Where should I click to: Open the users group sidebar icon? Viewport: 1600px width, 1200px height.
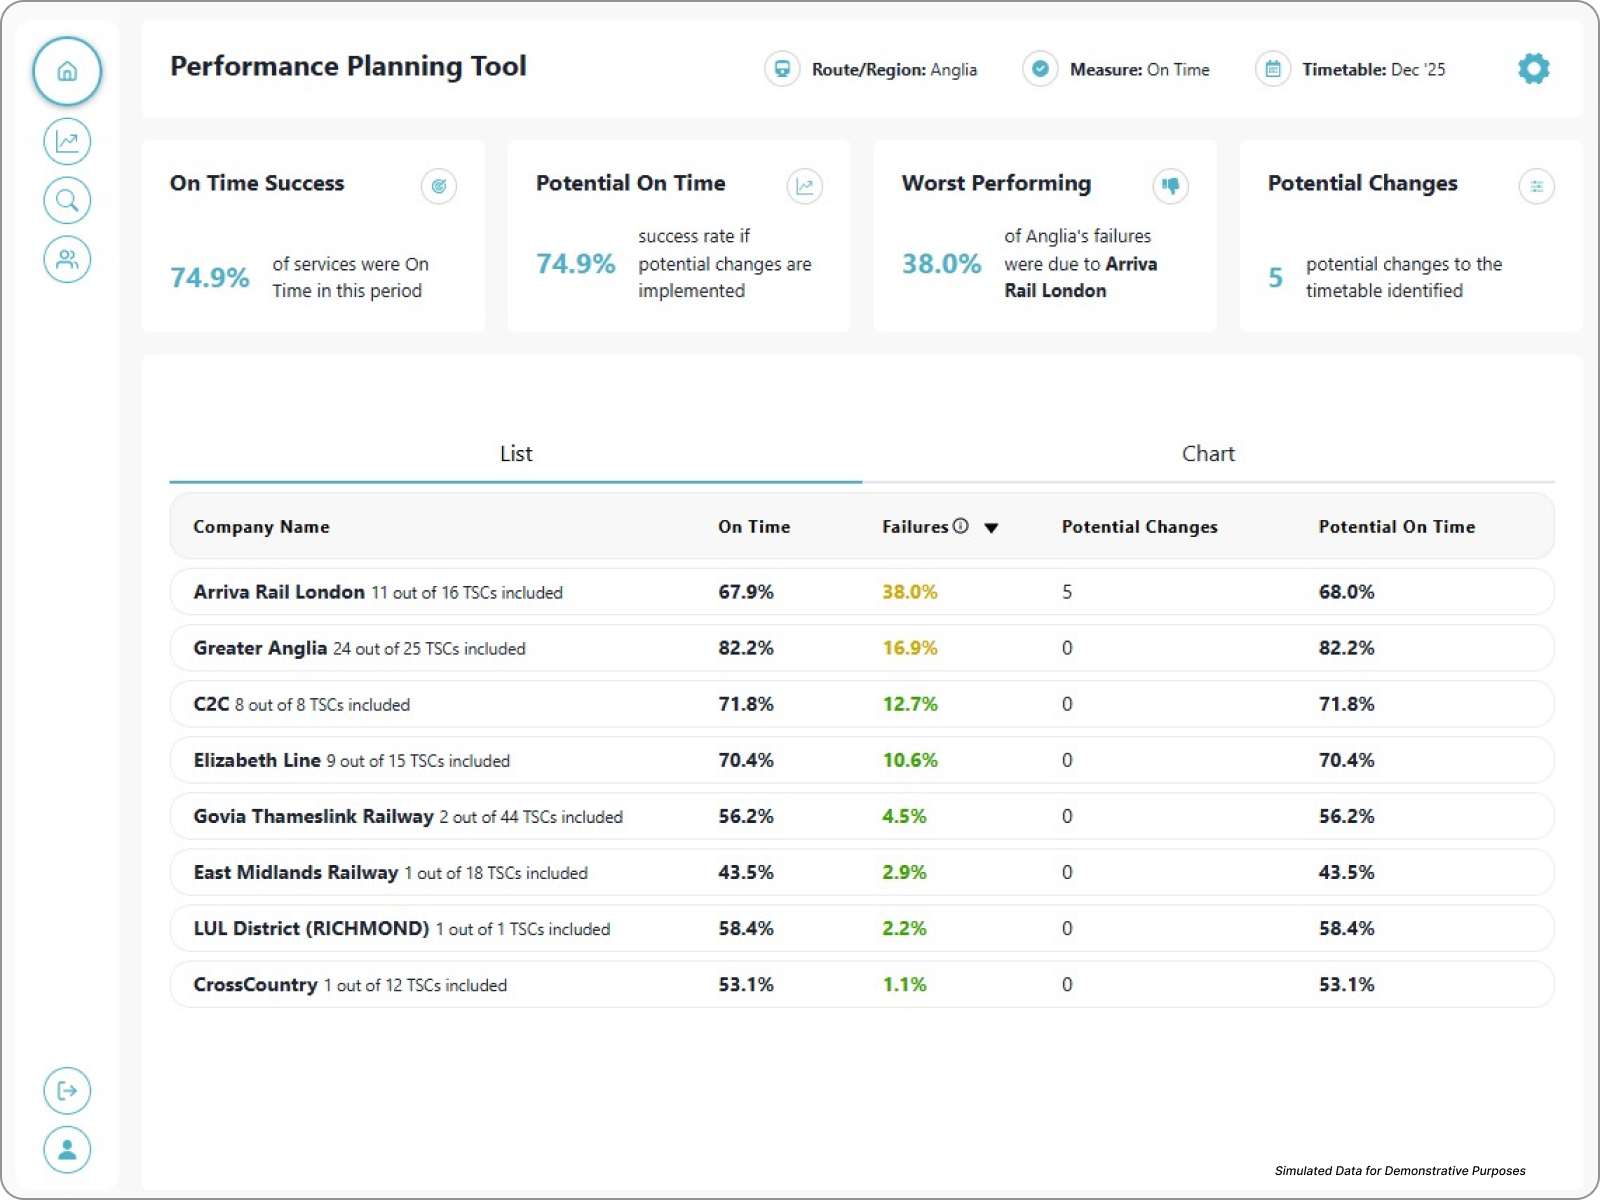[67, 259]
